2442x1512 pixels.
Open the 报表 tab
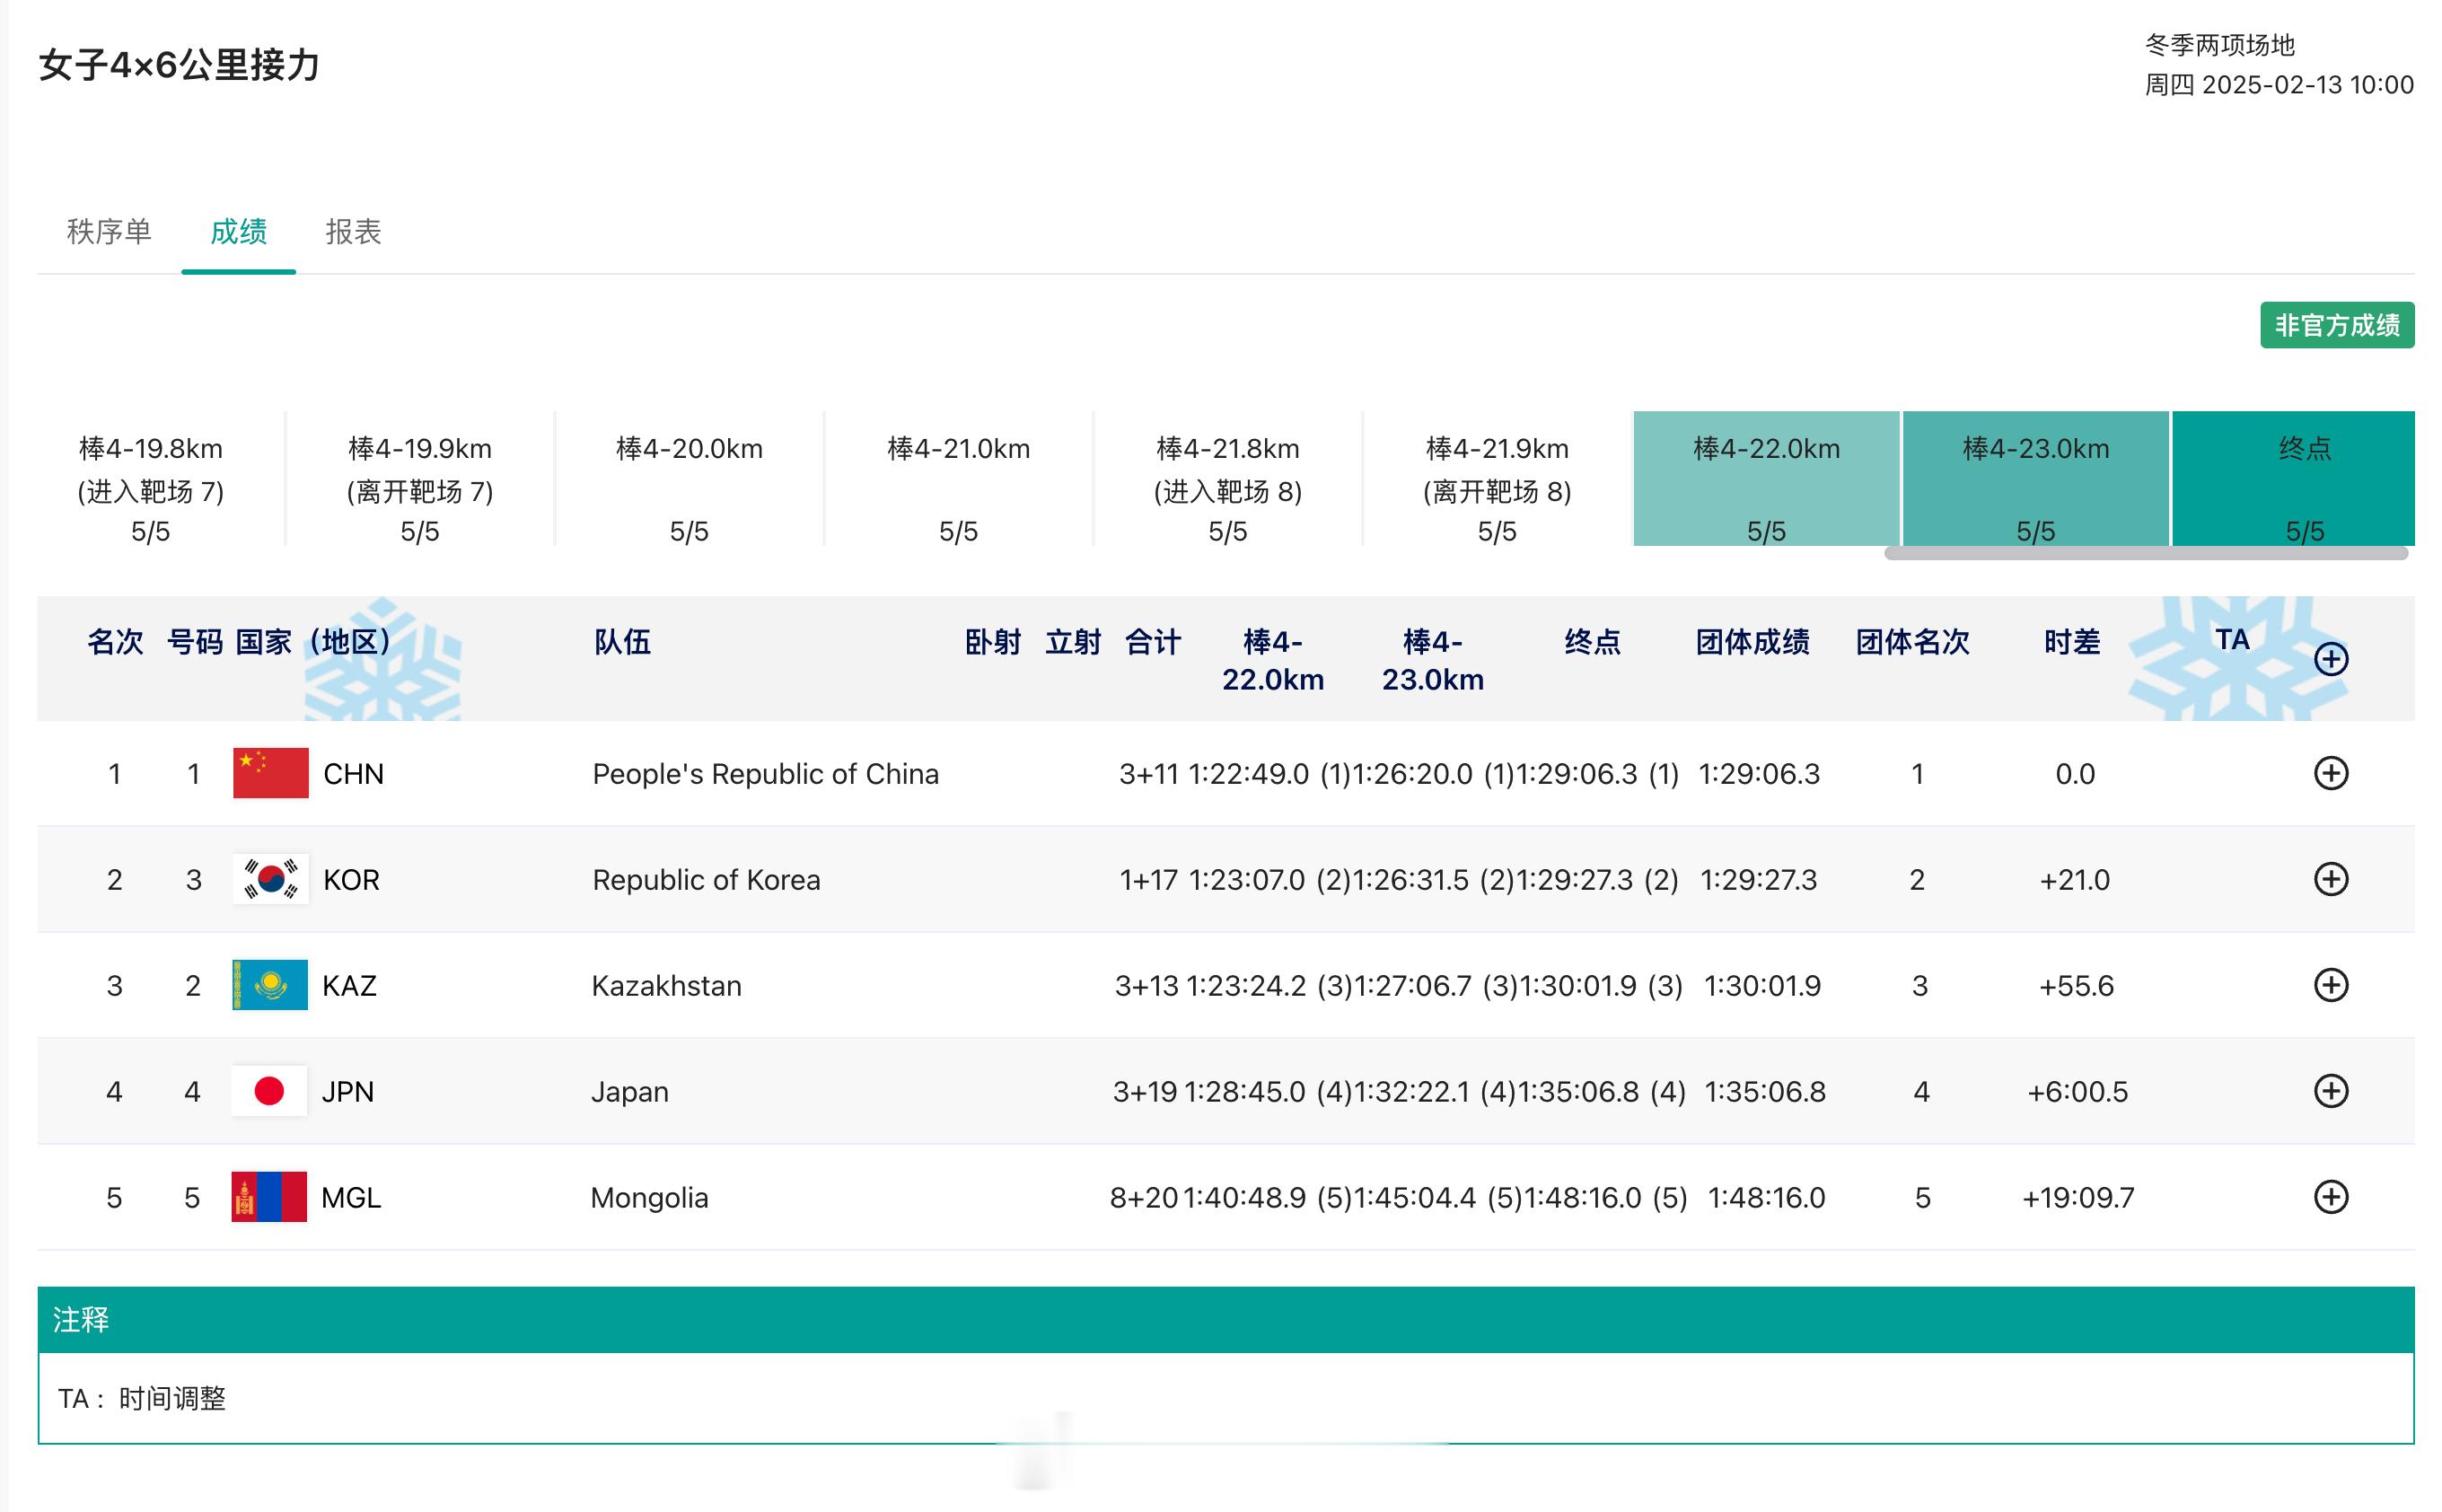[x=353, y=232]
